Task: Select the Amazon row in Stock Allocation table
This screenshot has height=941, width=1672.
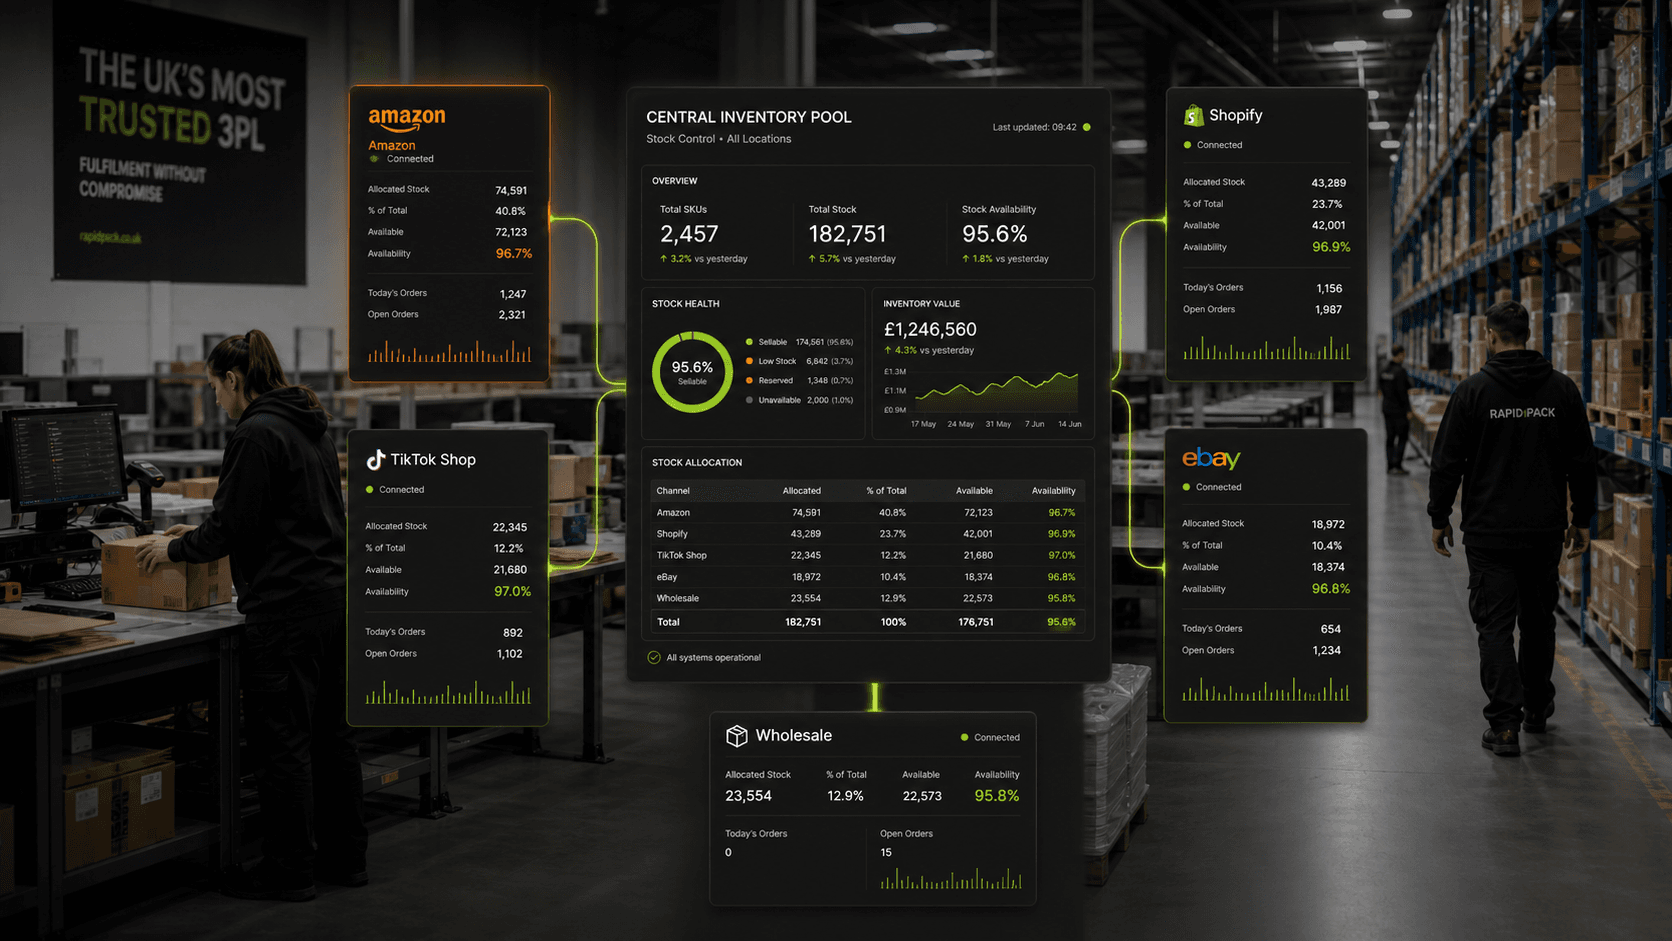Action: click(x=866, y=513)
